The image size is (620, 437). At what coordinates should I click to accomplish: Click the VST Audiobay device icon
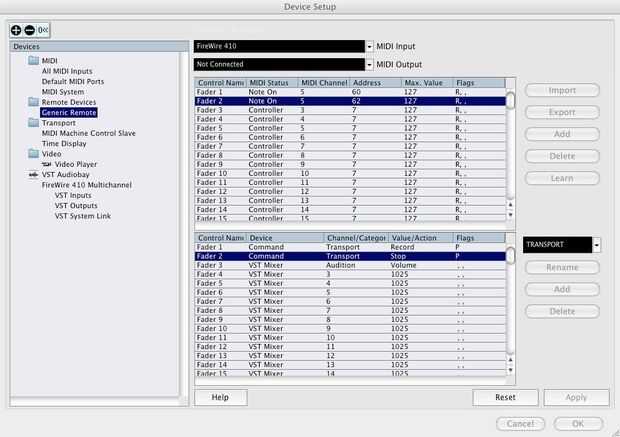(34, 174)
